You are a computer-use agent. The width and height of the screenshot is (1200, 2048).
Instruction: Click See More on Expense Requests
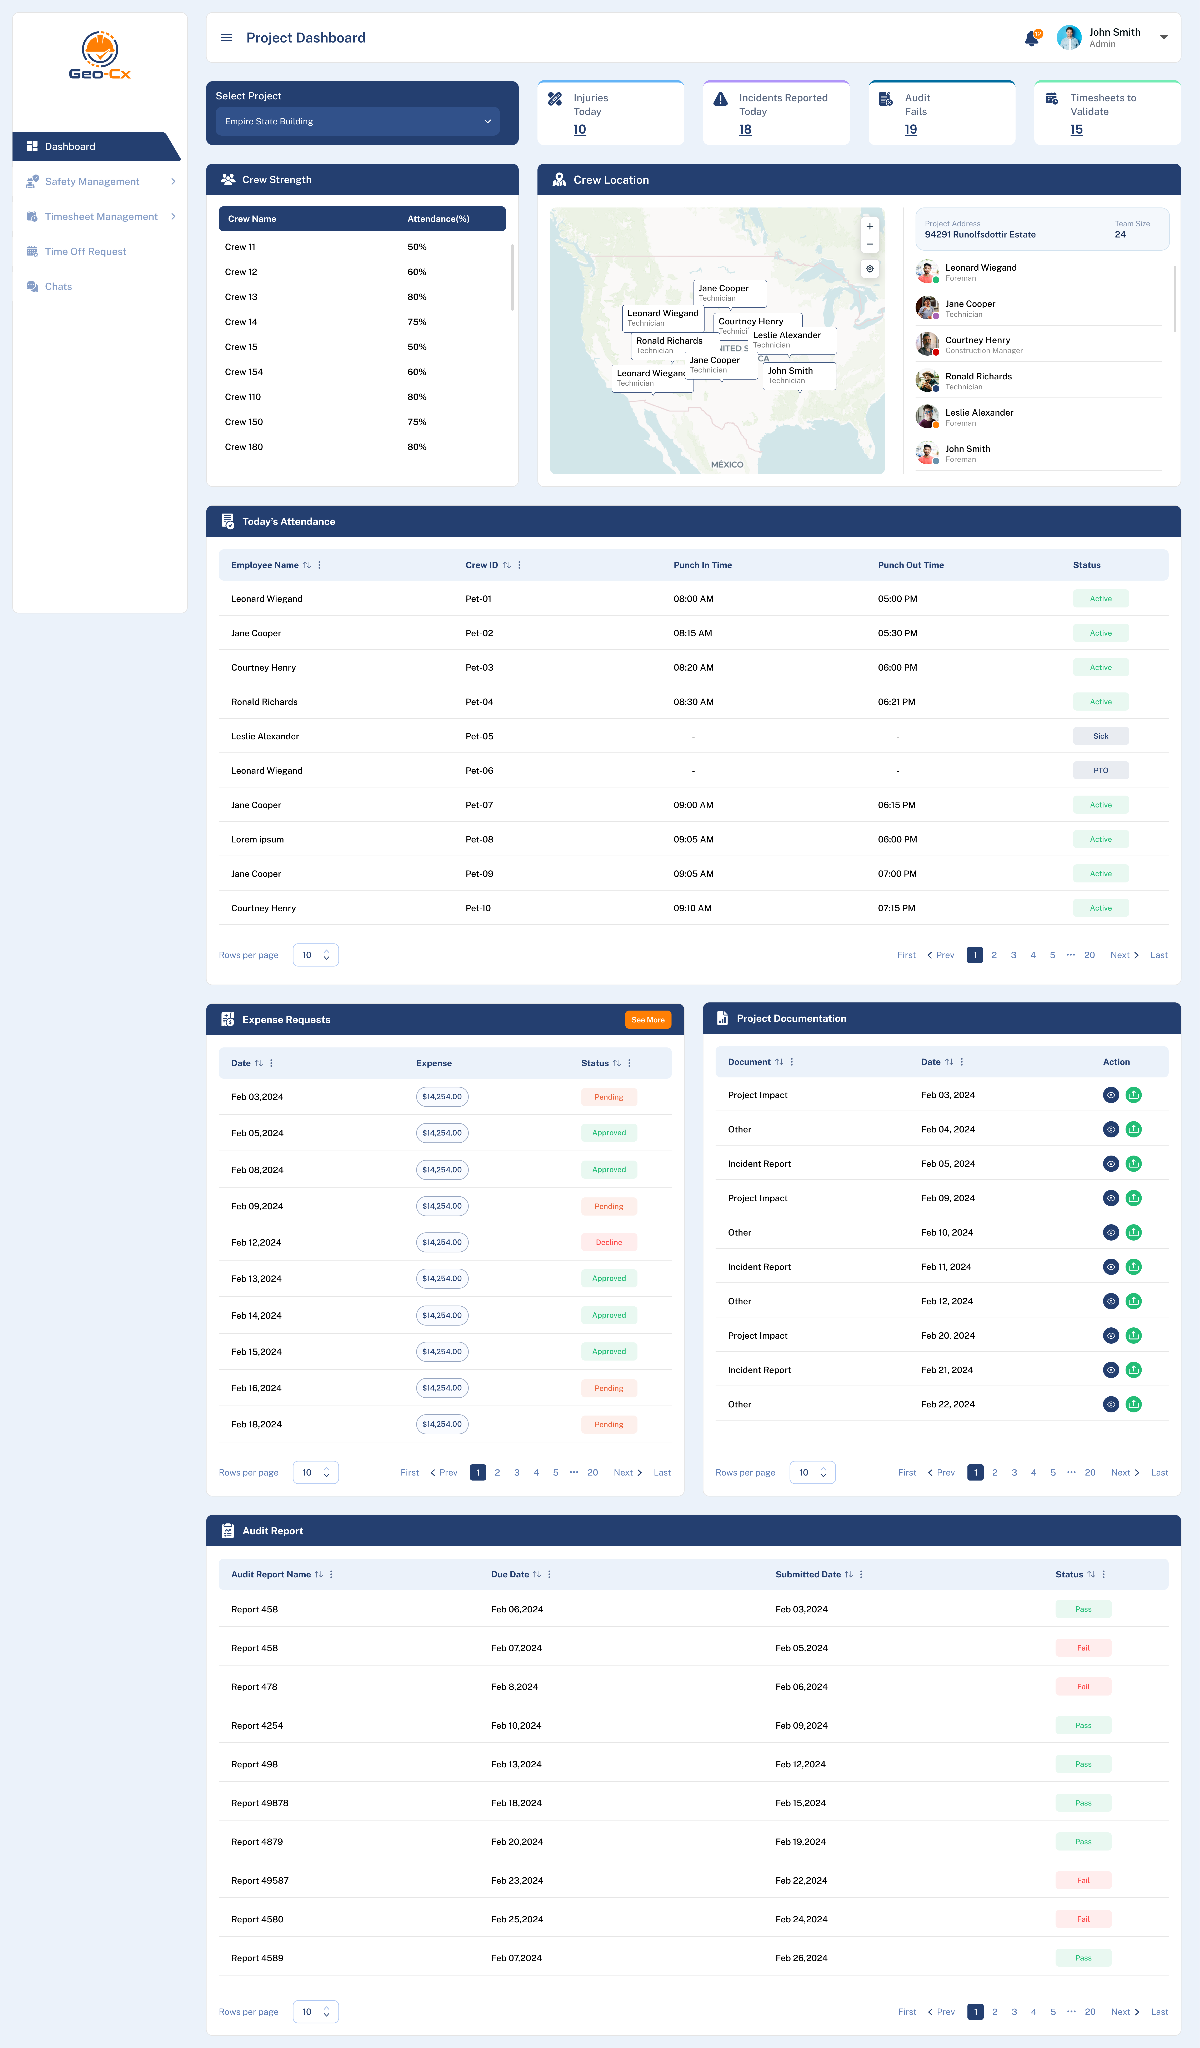click(648, 1020)
